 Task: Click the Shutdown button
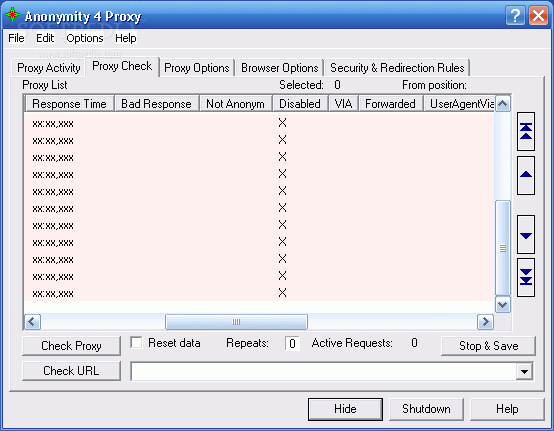[x=426, y=409]
